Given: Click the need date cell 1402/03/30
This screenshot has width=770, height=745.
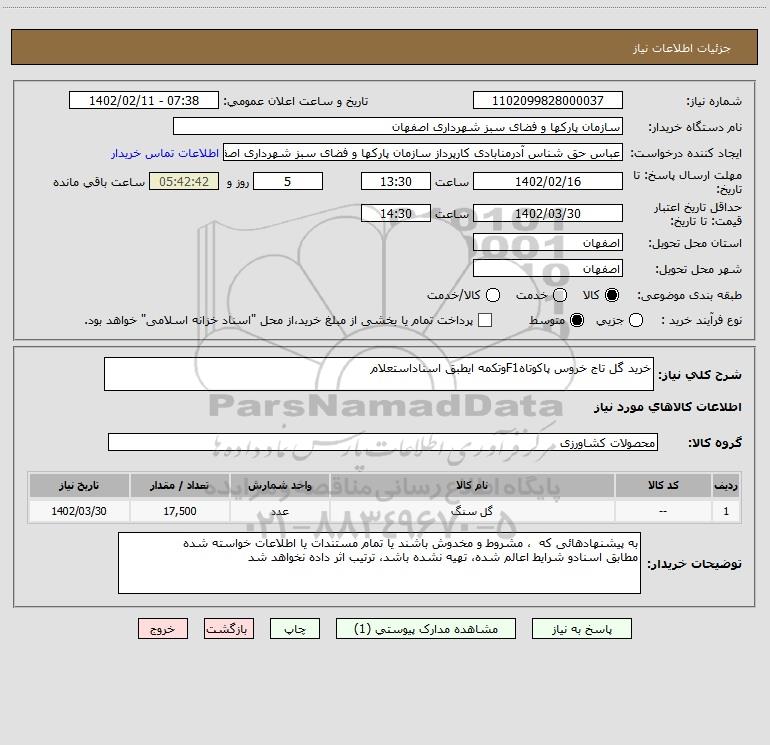Looking at the screenshot, I should (79, 511).
